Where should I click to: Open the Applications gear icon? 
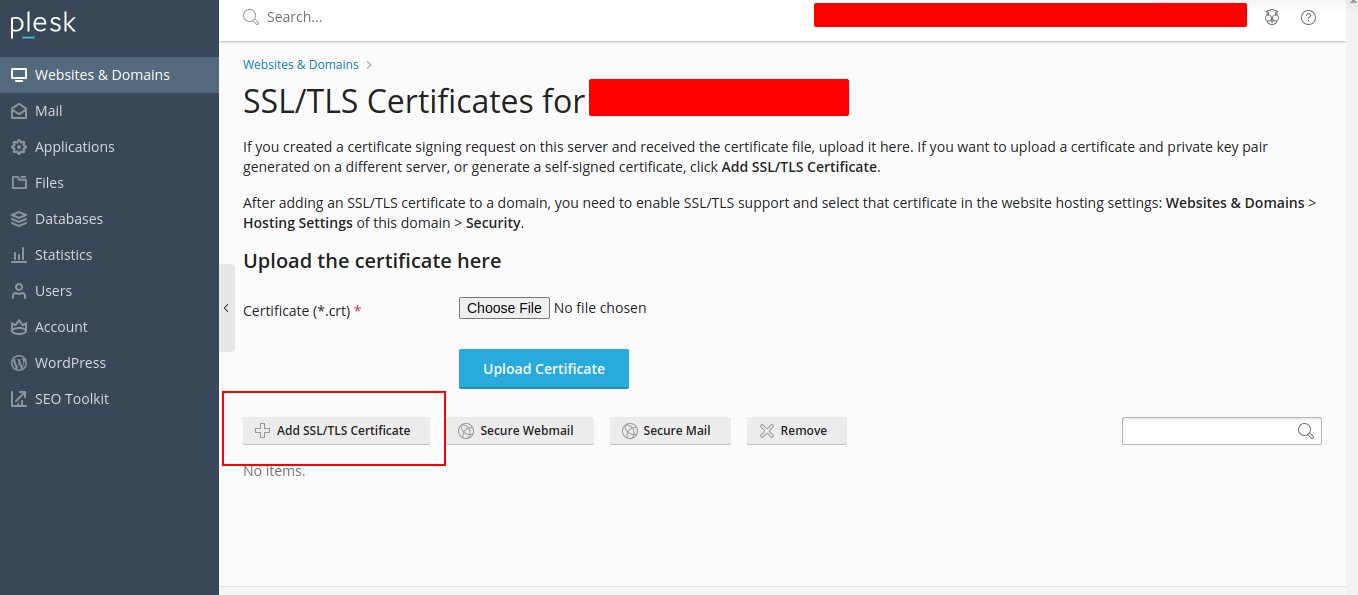[x=18, y=147]
